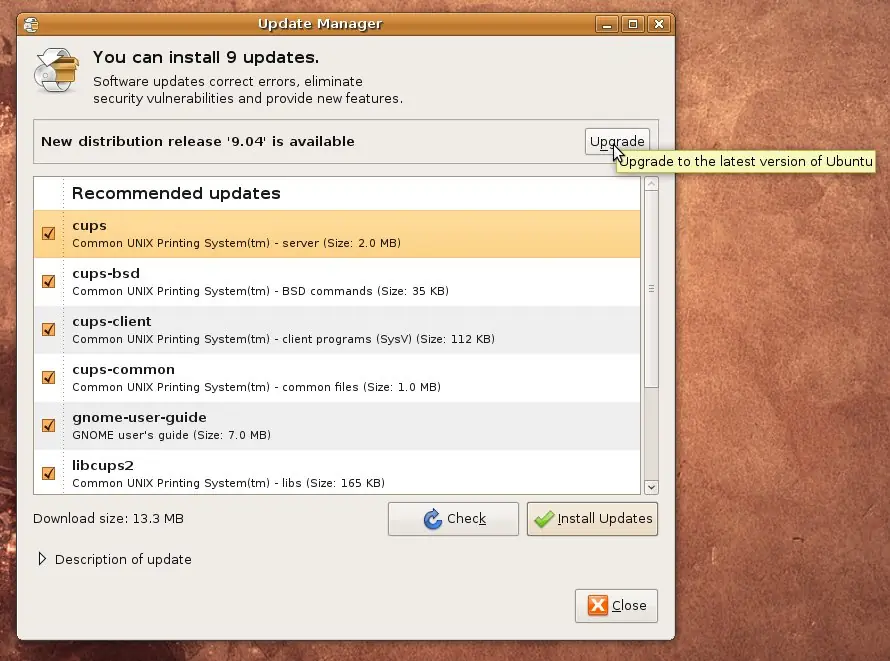The width and height of the screenshot is (890, 661).
Task: Click the blue refresh icon on Check
Action: [x=433, y=519]
